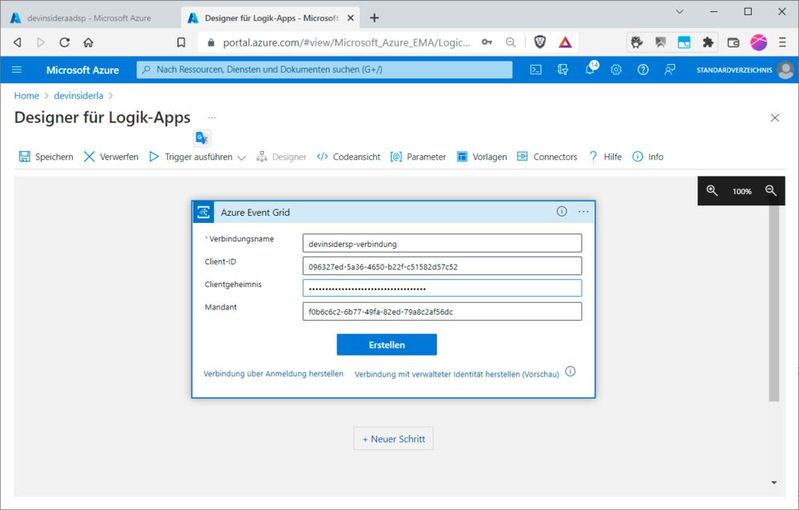This screenshot has height=510, width=799.
Task: Click the designer zoom in magnifier
Action: click(x=712, y=191)
